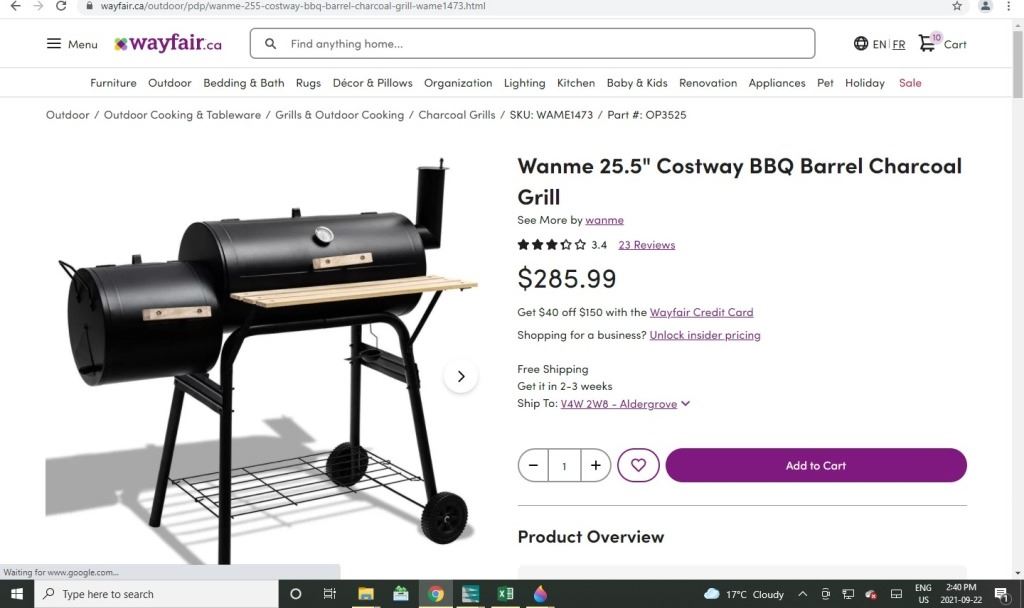Open the Excel icon in the taskbar
The width and height of the screenshot is (1024, 608).
coord(505,594)
